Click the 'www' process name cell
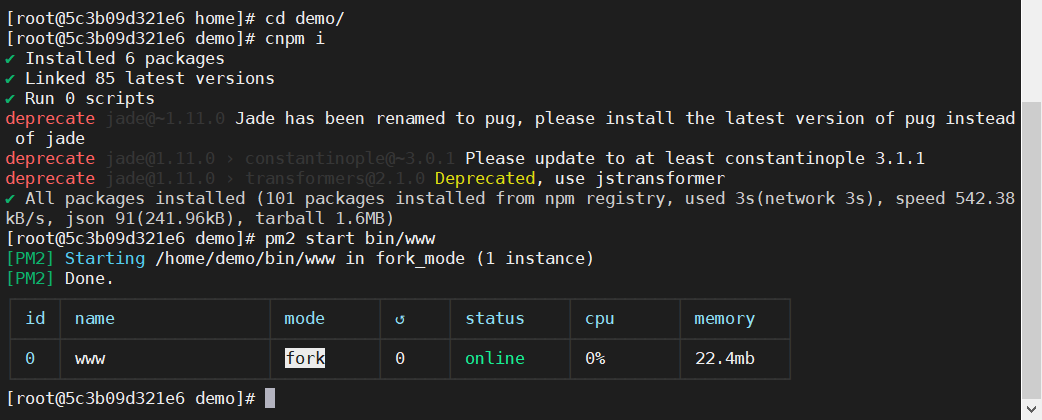This screenshot has height=420, width=1042. tap(90, 359)
